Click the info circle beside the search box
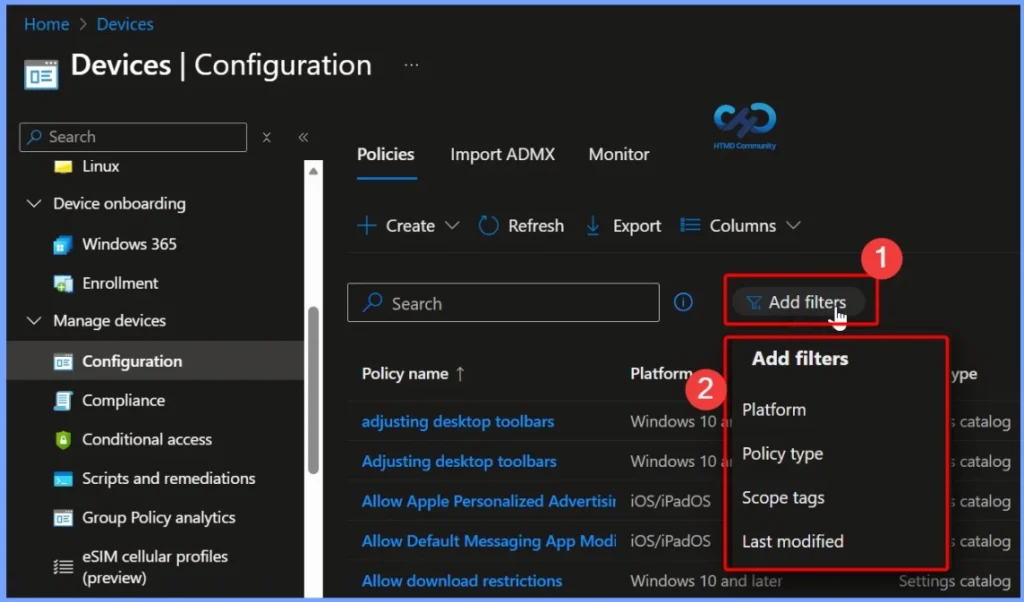 (683, 302)
